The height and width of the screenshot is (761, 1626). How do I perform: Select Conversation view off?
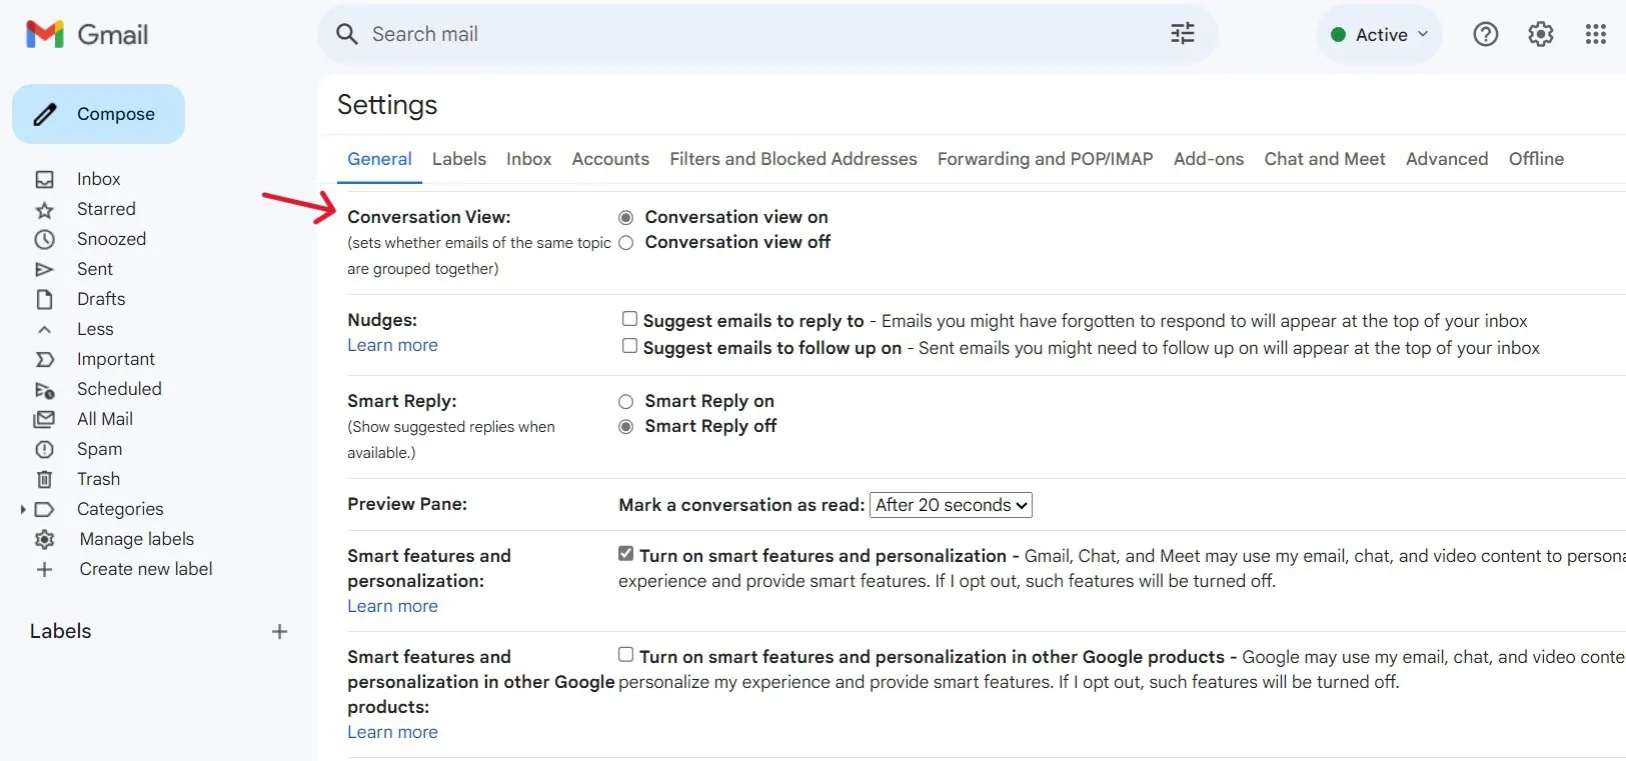(x=626, y=243)
